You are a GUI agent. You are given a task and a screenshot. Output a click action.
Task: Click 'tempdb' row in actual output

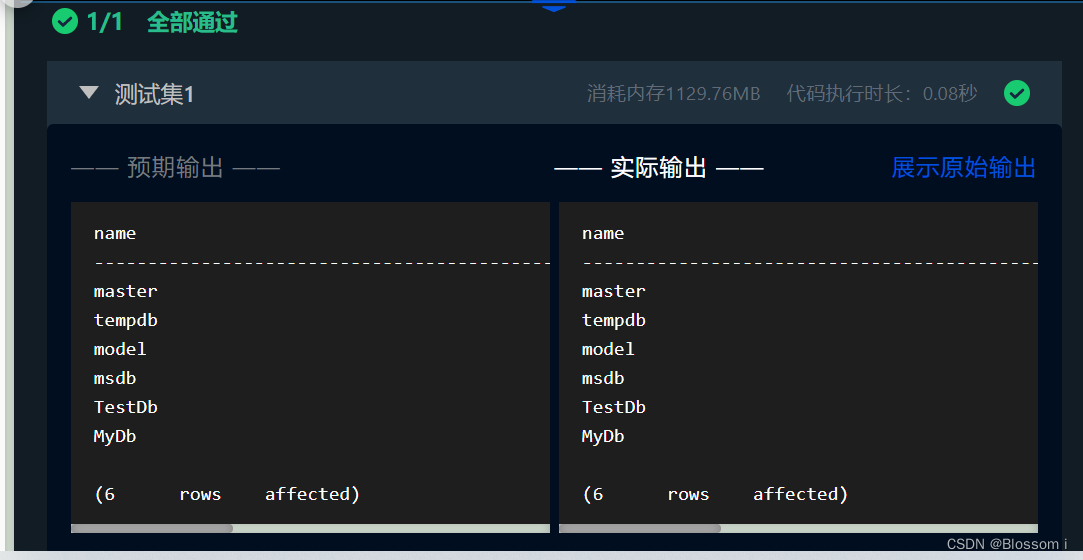[x=614, y=320]
